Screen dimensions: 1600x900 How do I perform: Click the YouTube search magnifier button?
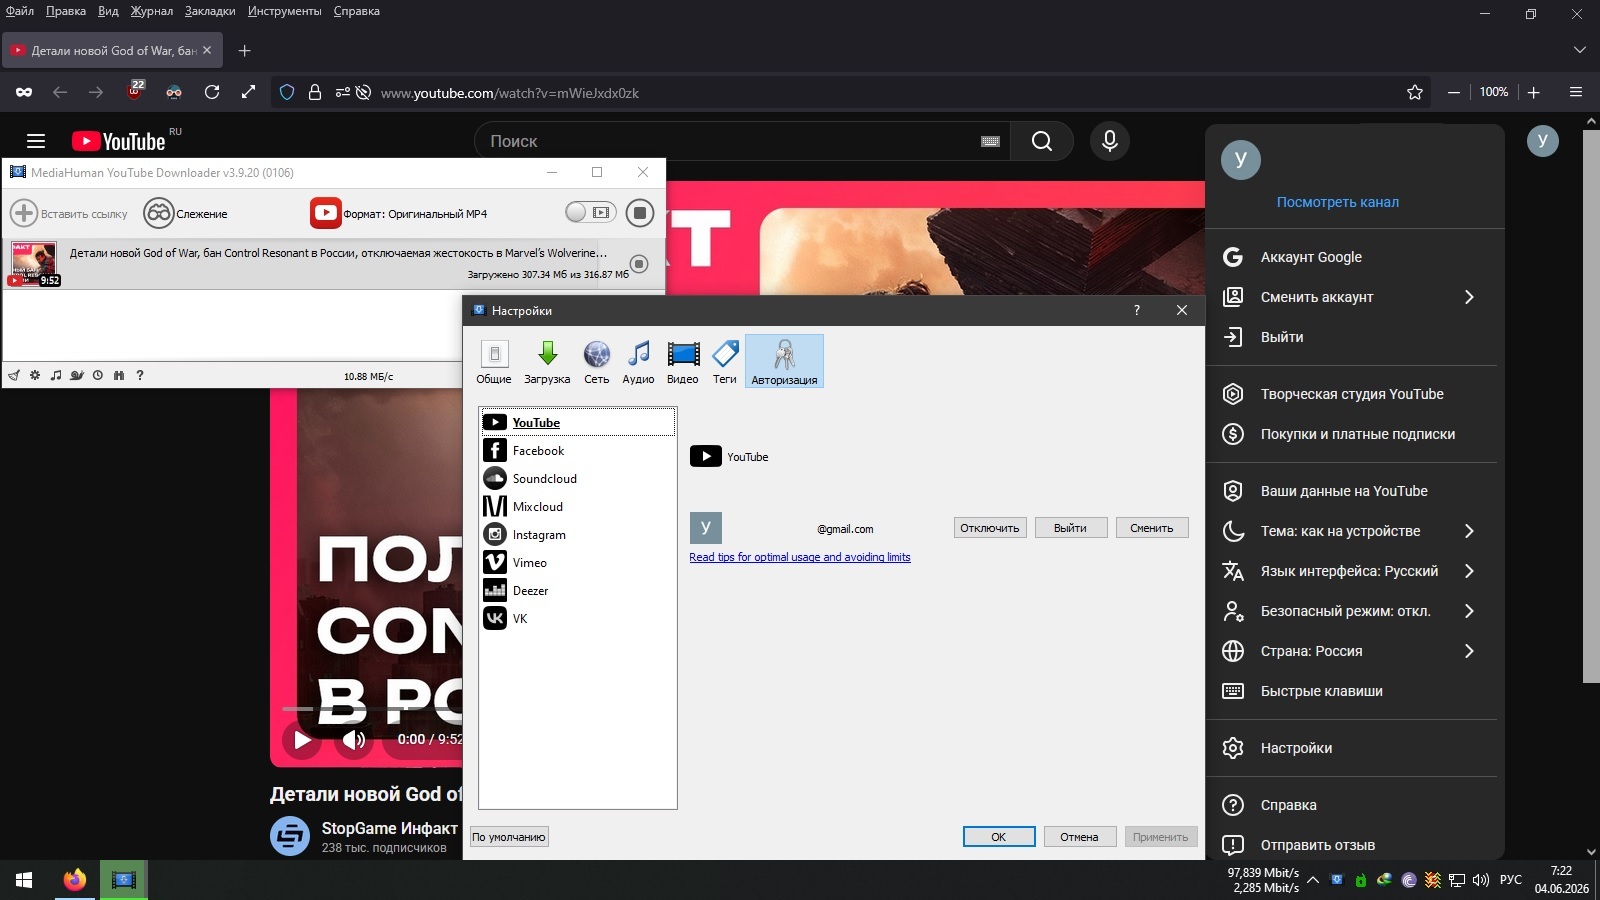1042,141
